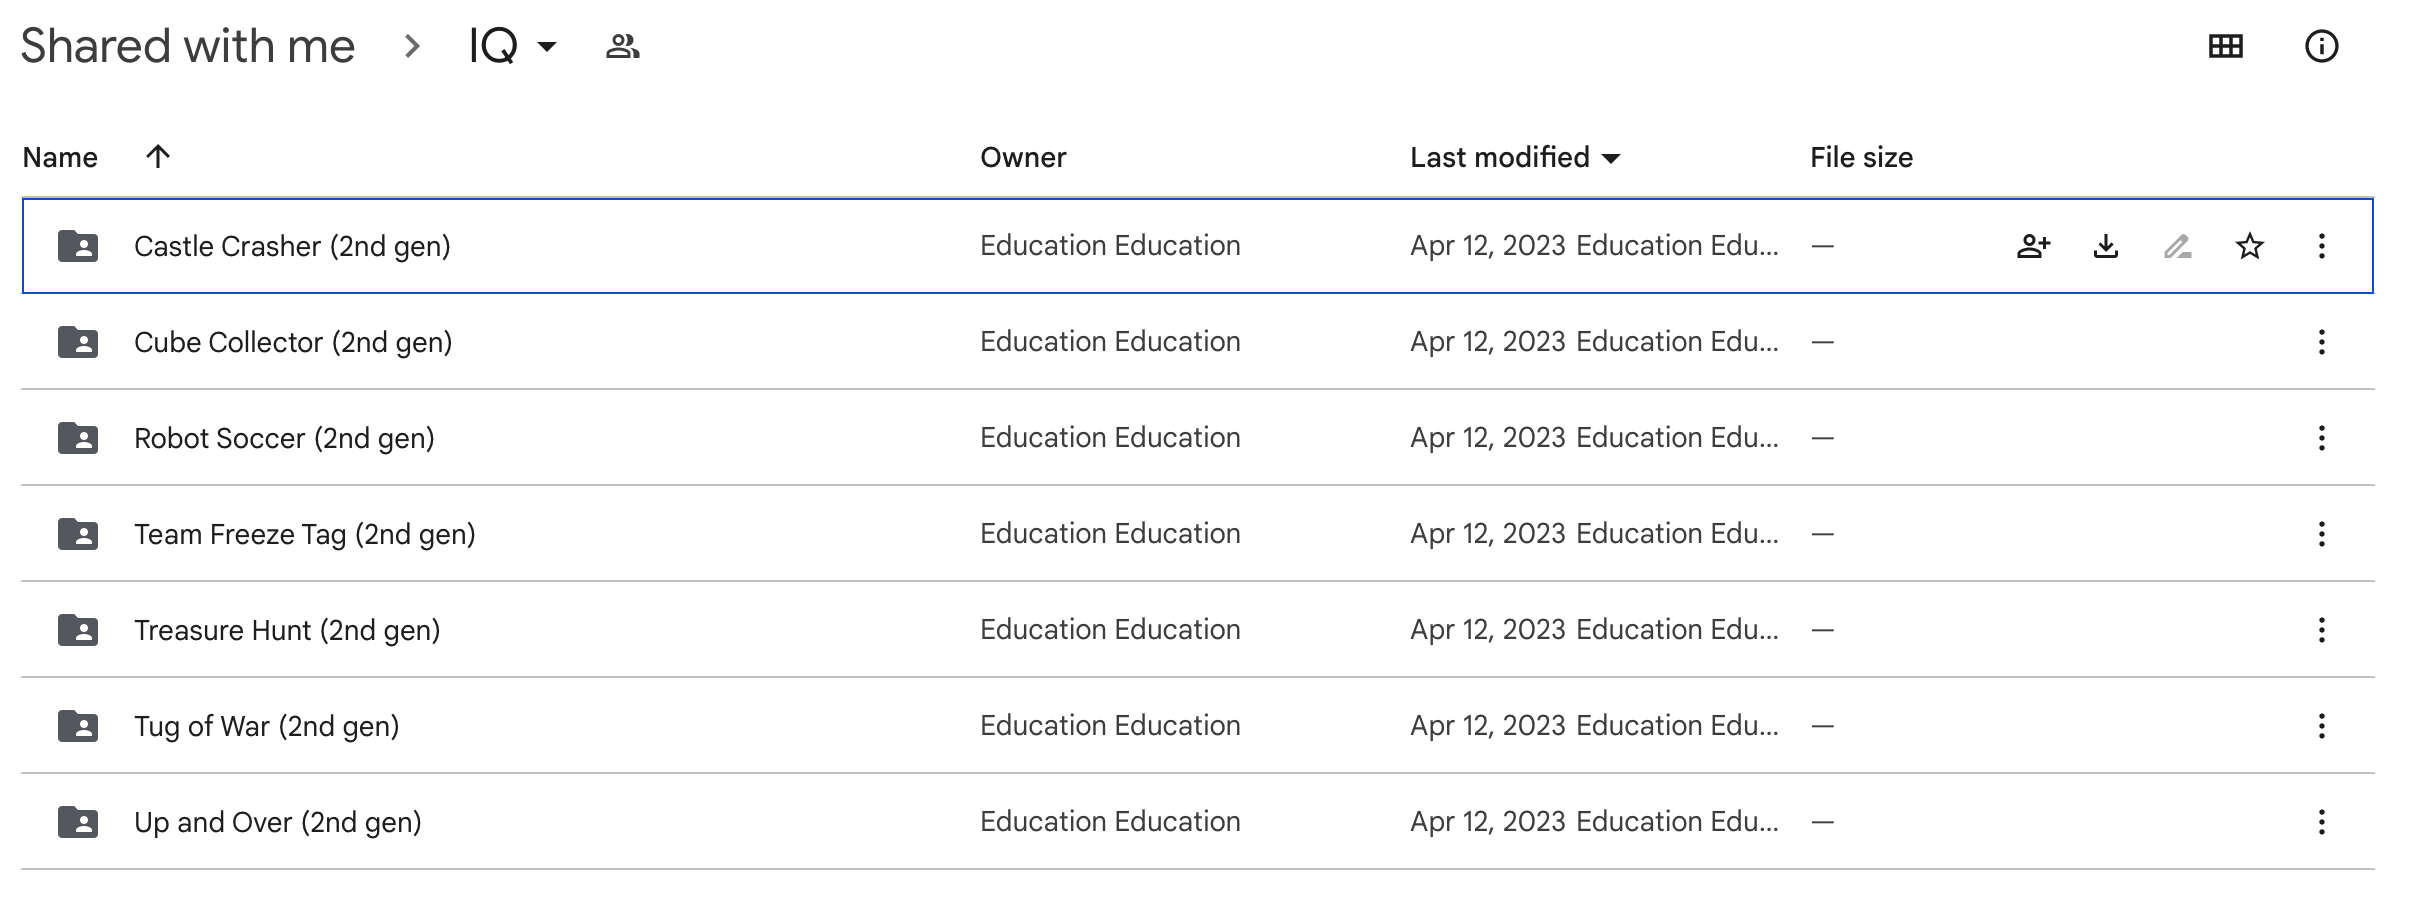Open more actions for Cube Collector folder

2321,342
